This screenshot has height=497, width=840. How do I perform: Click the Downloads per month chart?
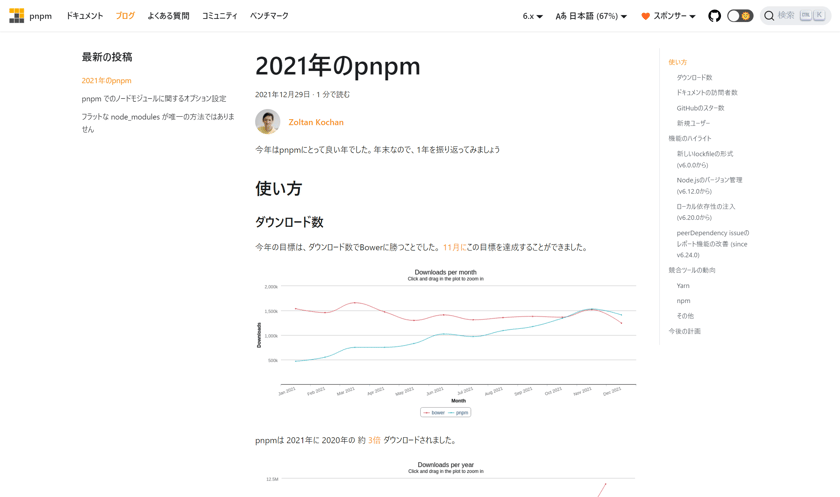446,343
